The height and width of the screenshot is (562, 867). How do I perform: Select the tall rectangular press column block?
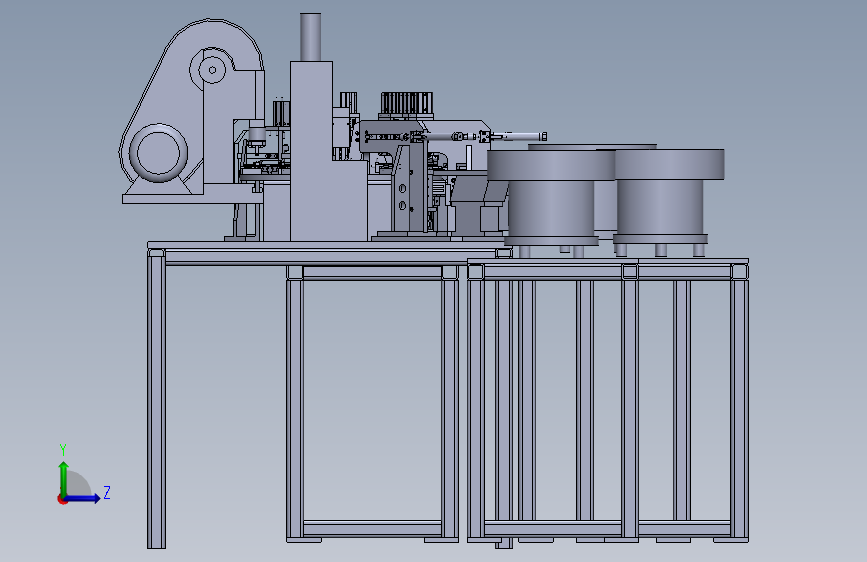(x=311, y=150)
